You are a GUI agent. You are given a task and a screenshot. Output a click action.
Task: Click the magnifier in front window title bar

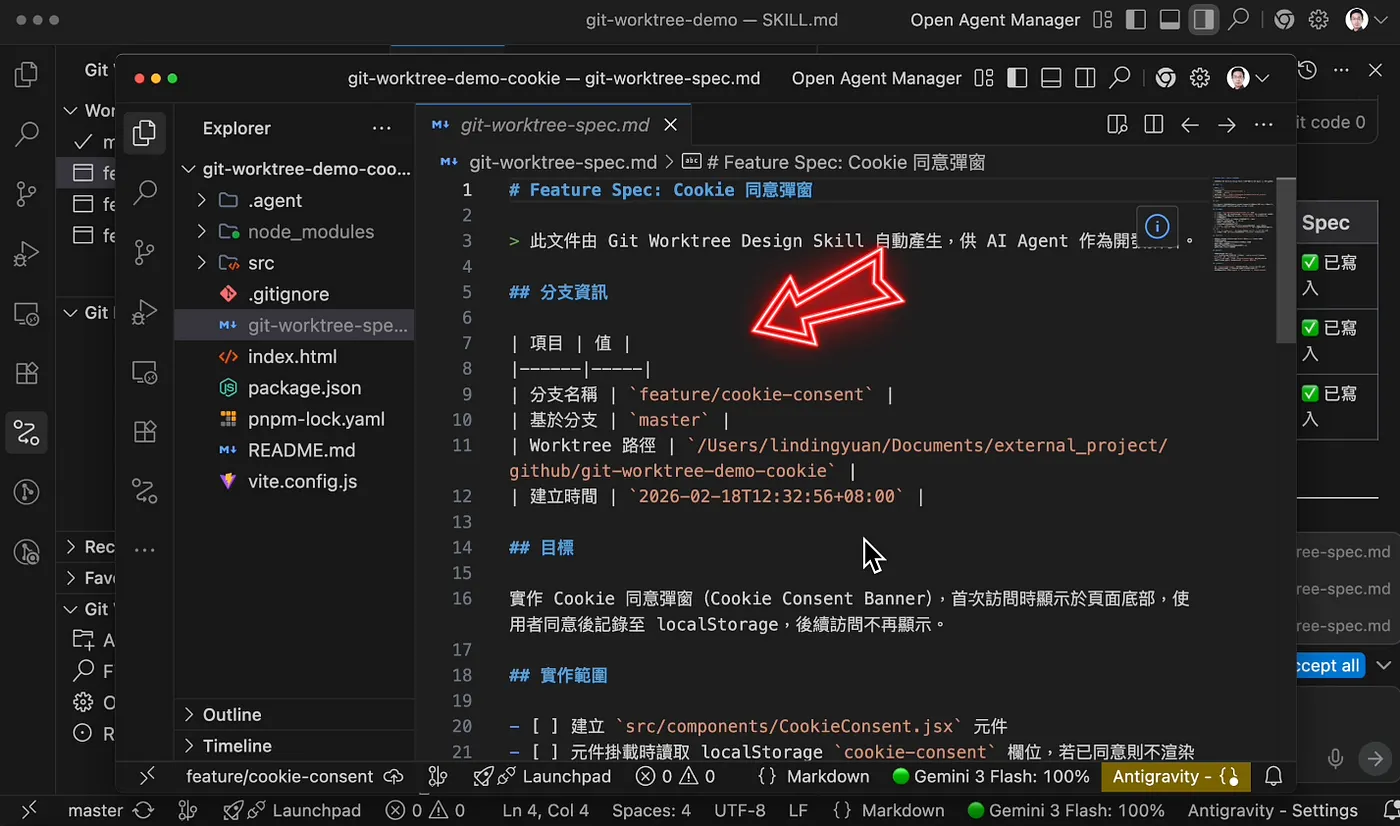(x=1120, y=78)
